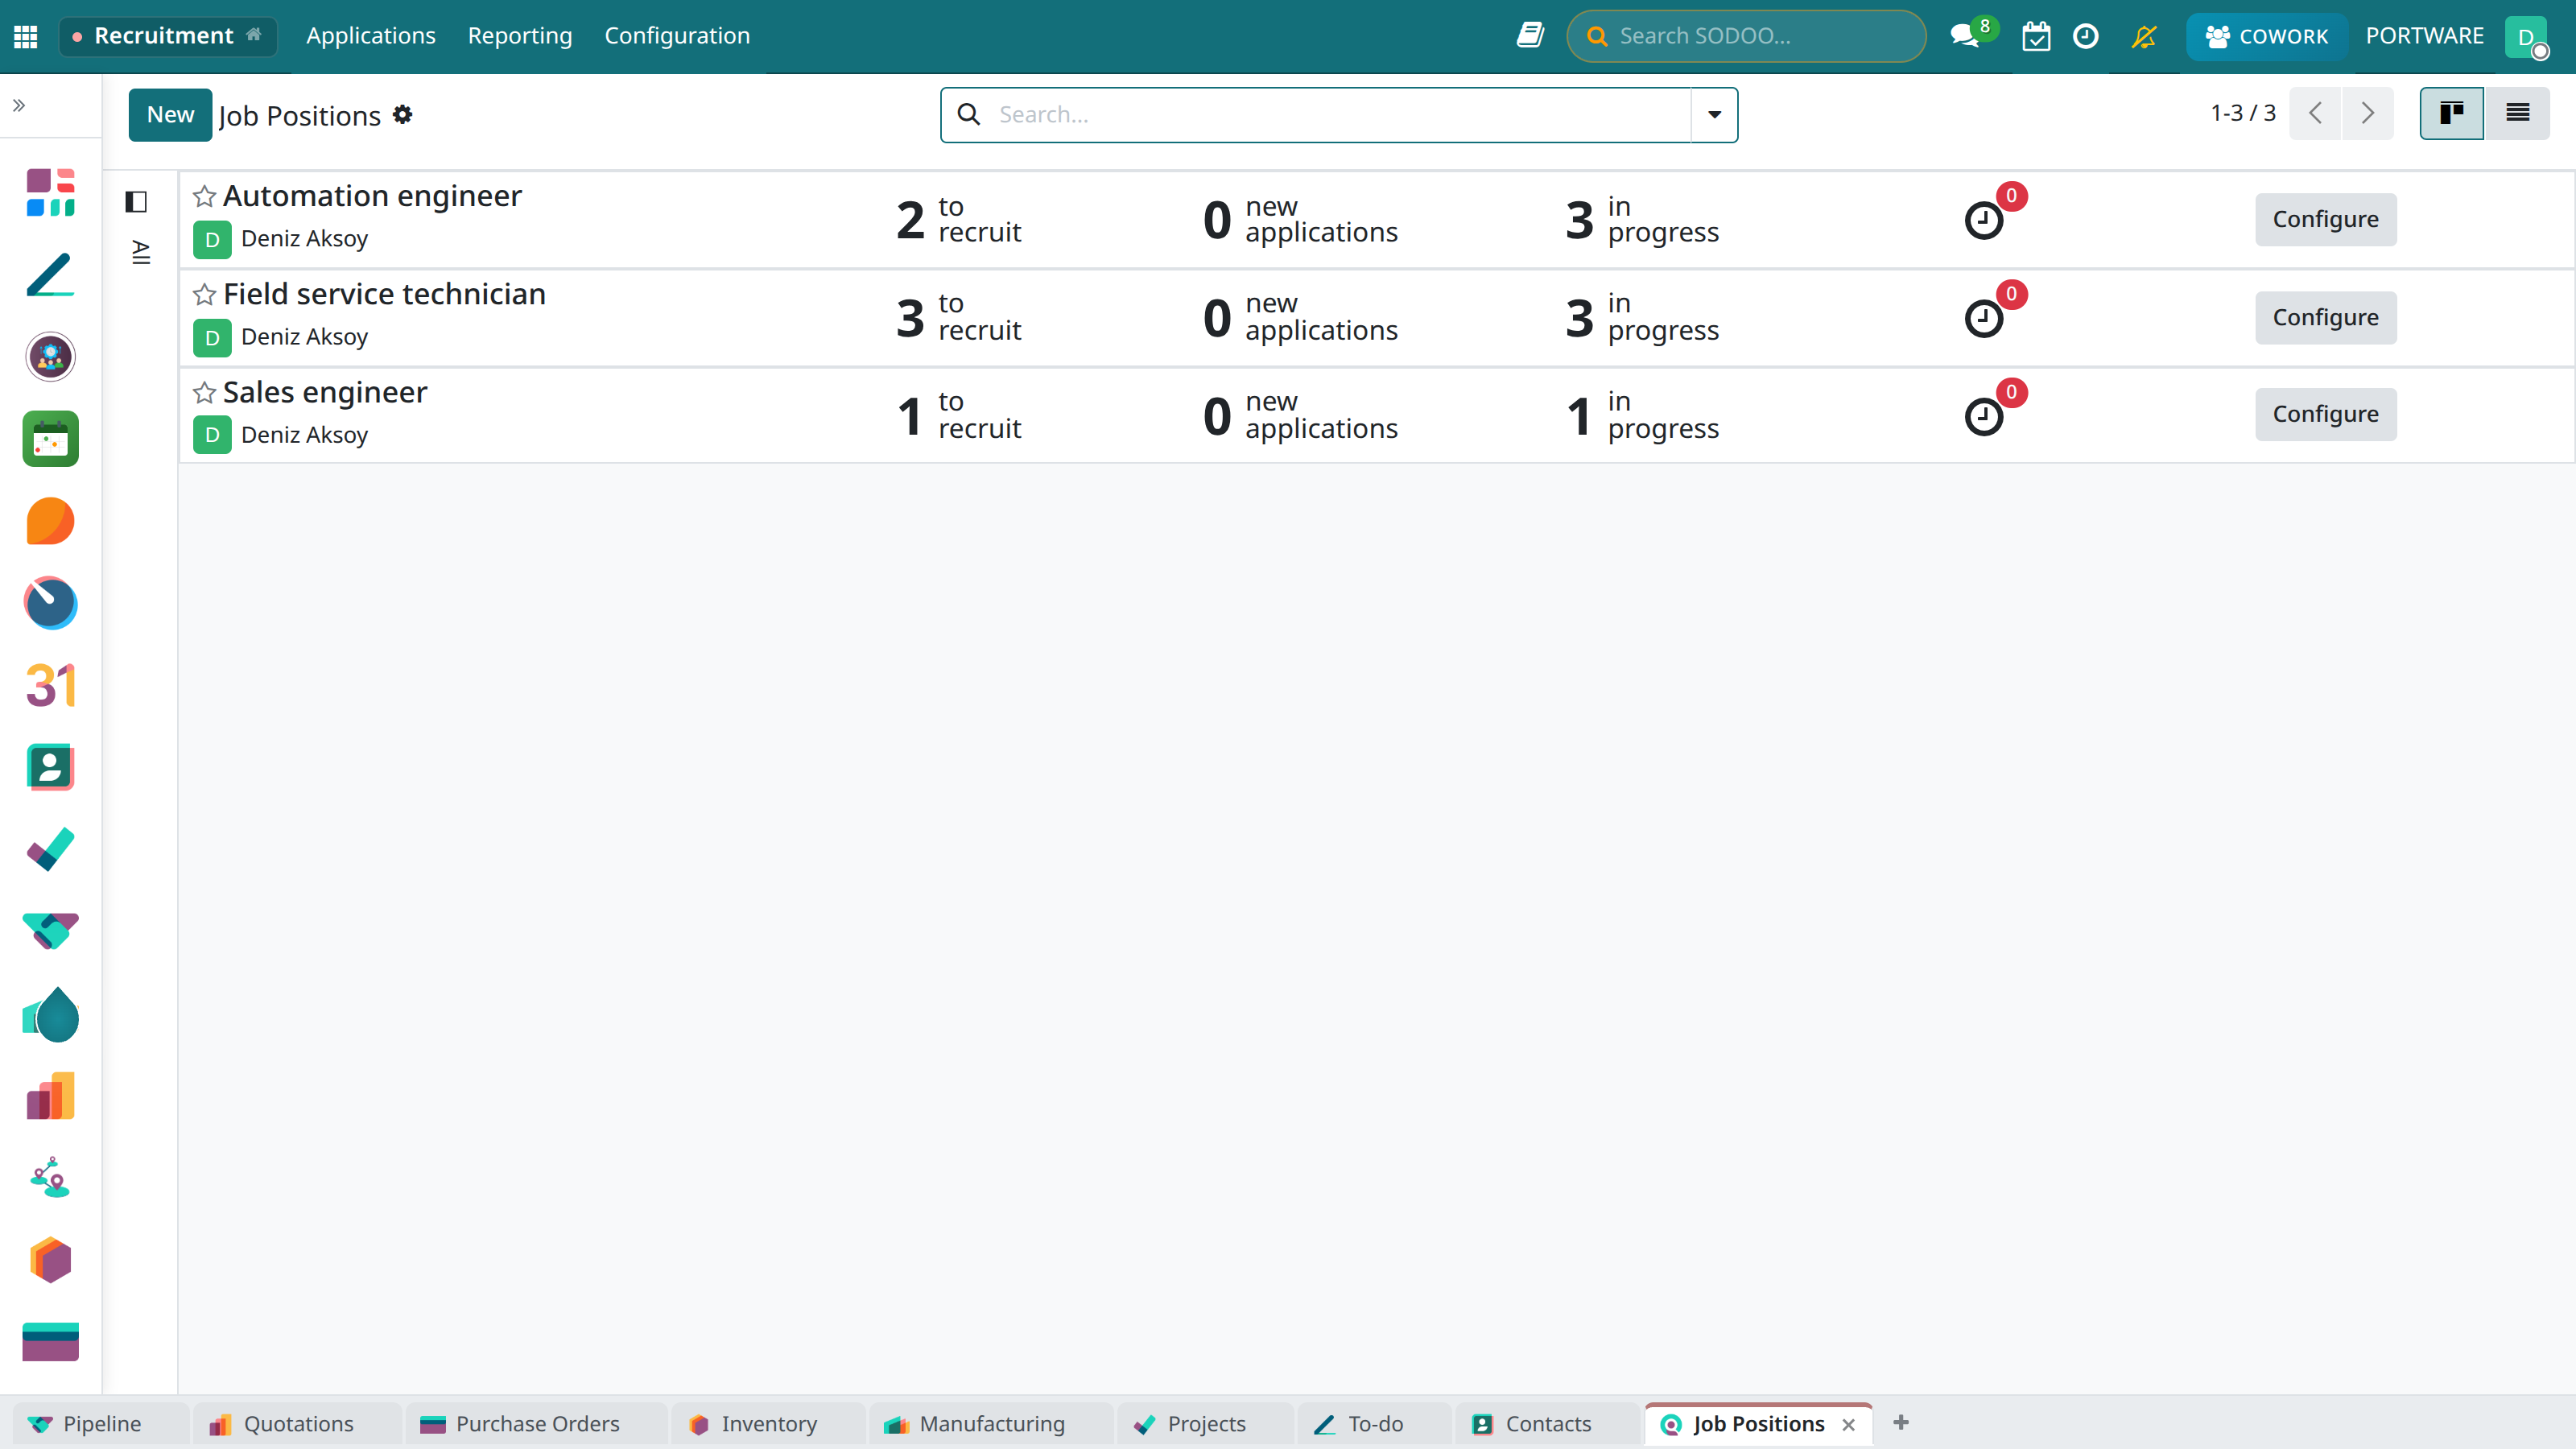Open the Dashboards app in sidebar
This screenshot has width=2576, height=1449.
pyautogui.click(x=50, y=192)
